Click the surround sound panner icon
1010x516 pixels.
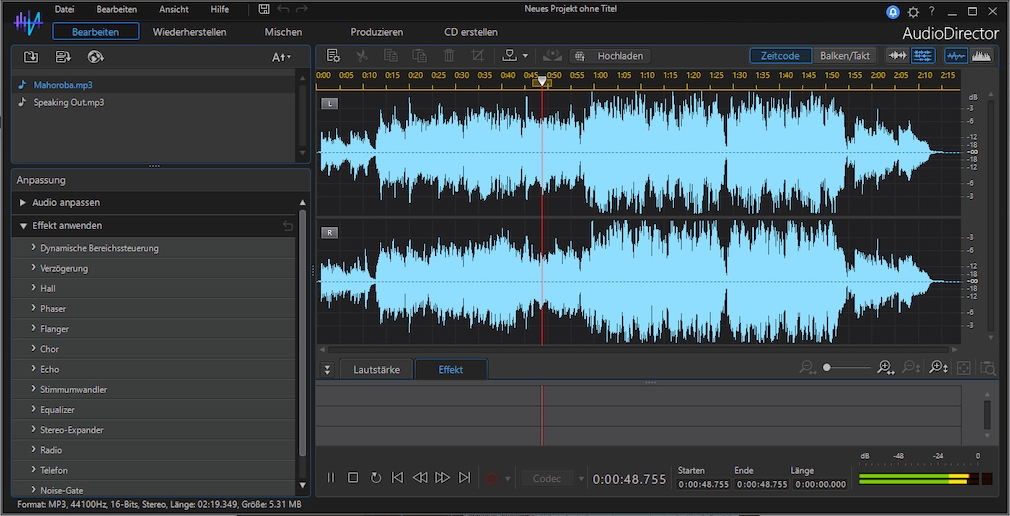point(552,55)
